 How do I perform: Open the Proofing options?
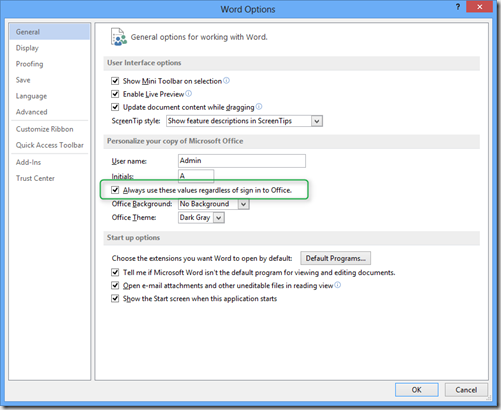click(x=50, y=64)
